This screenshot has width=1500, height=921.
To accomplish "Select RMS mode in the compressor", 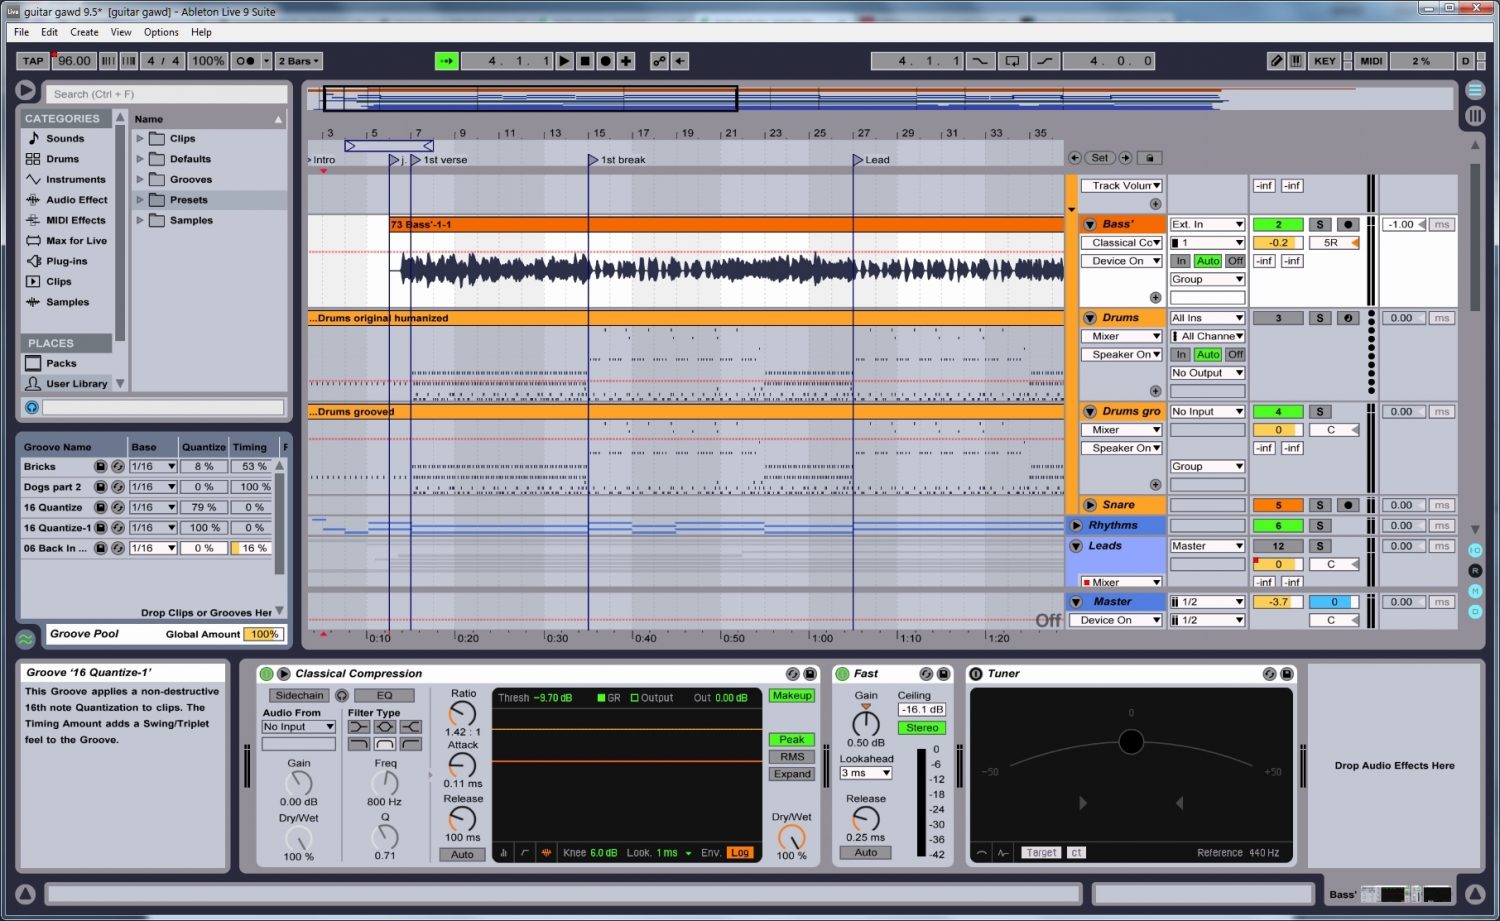I will [x=792, y=757].
